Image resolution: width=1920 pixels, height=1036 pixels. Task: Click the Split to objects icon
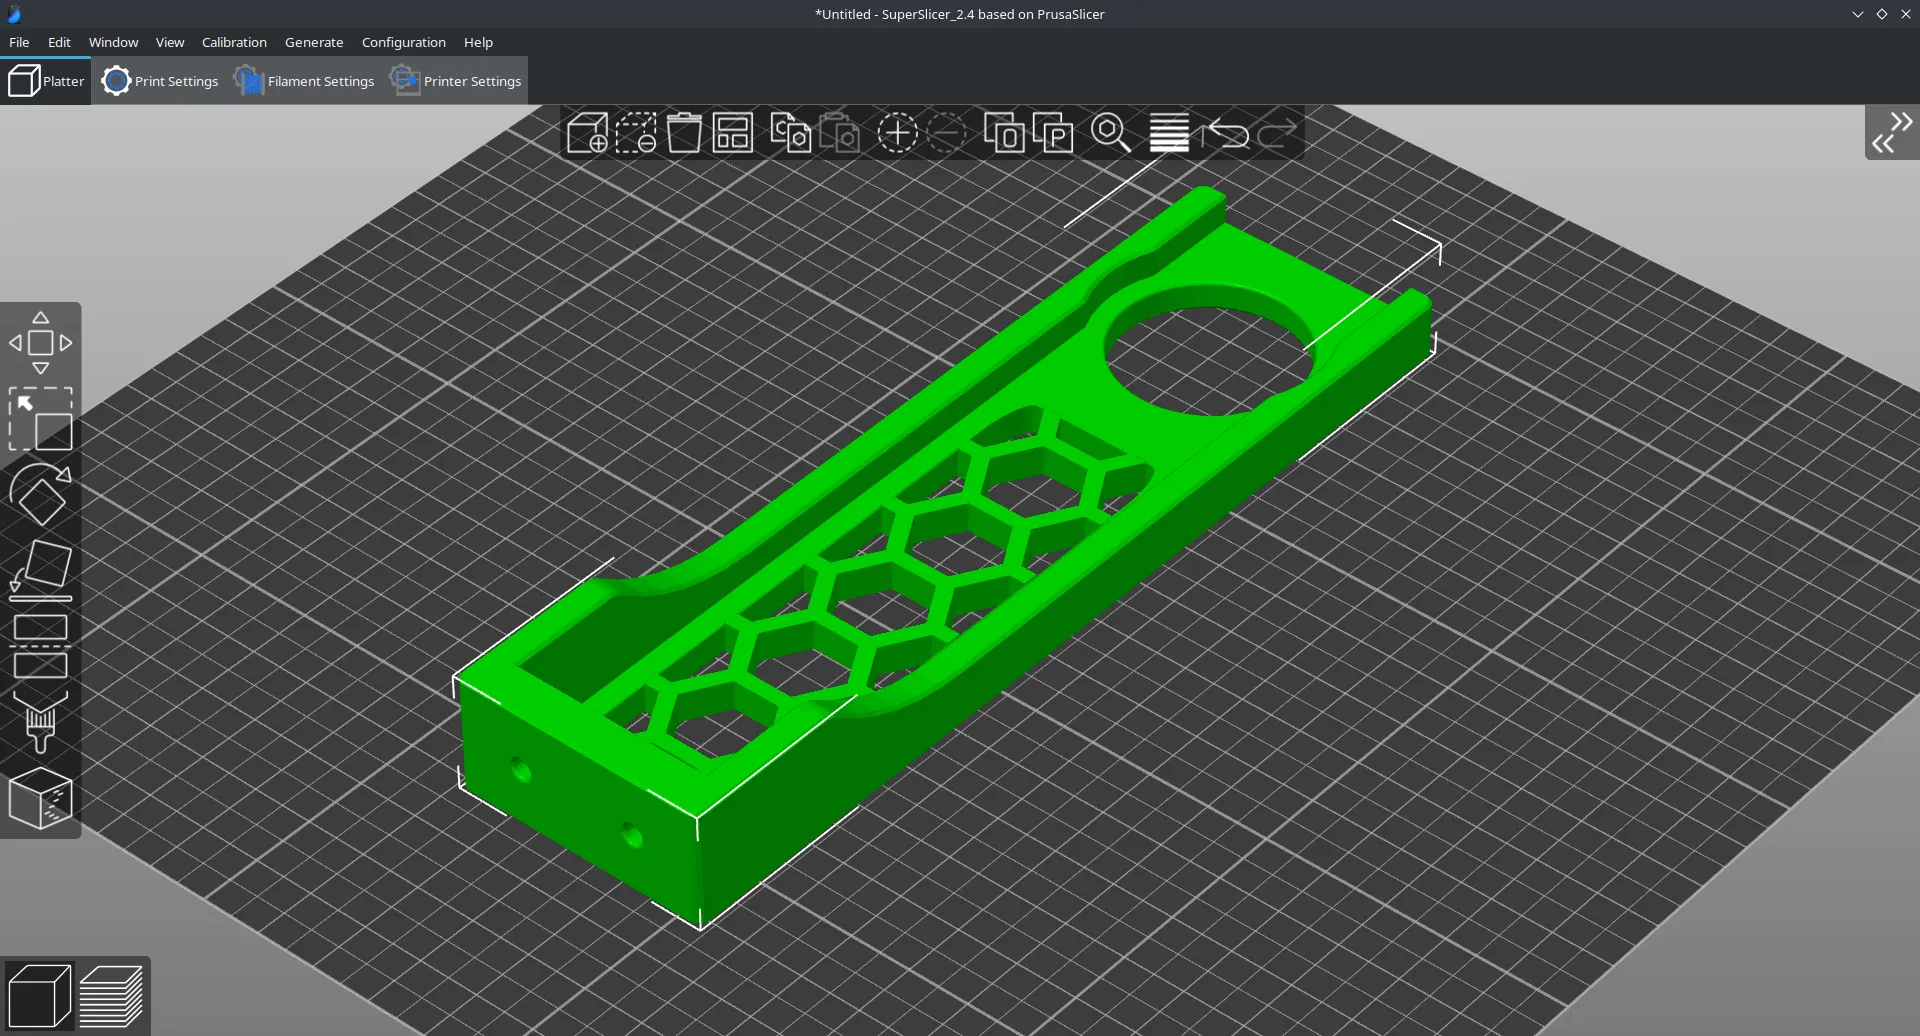click(x=1004, y=133)
